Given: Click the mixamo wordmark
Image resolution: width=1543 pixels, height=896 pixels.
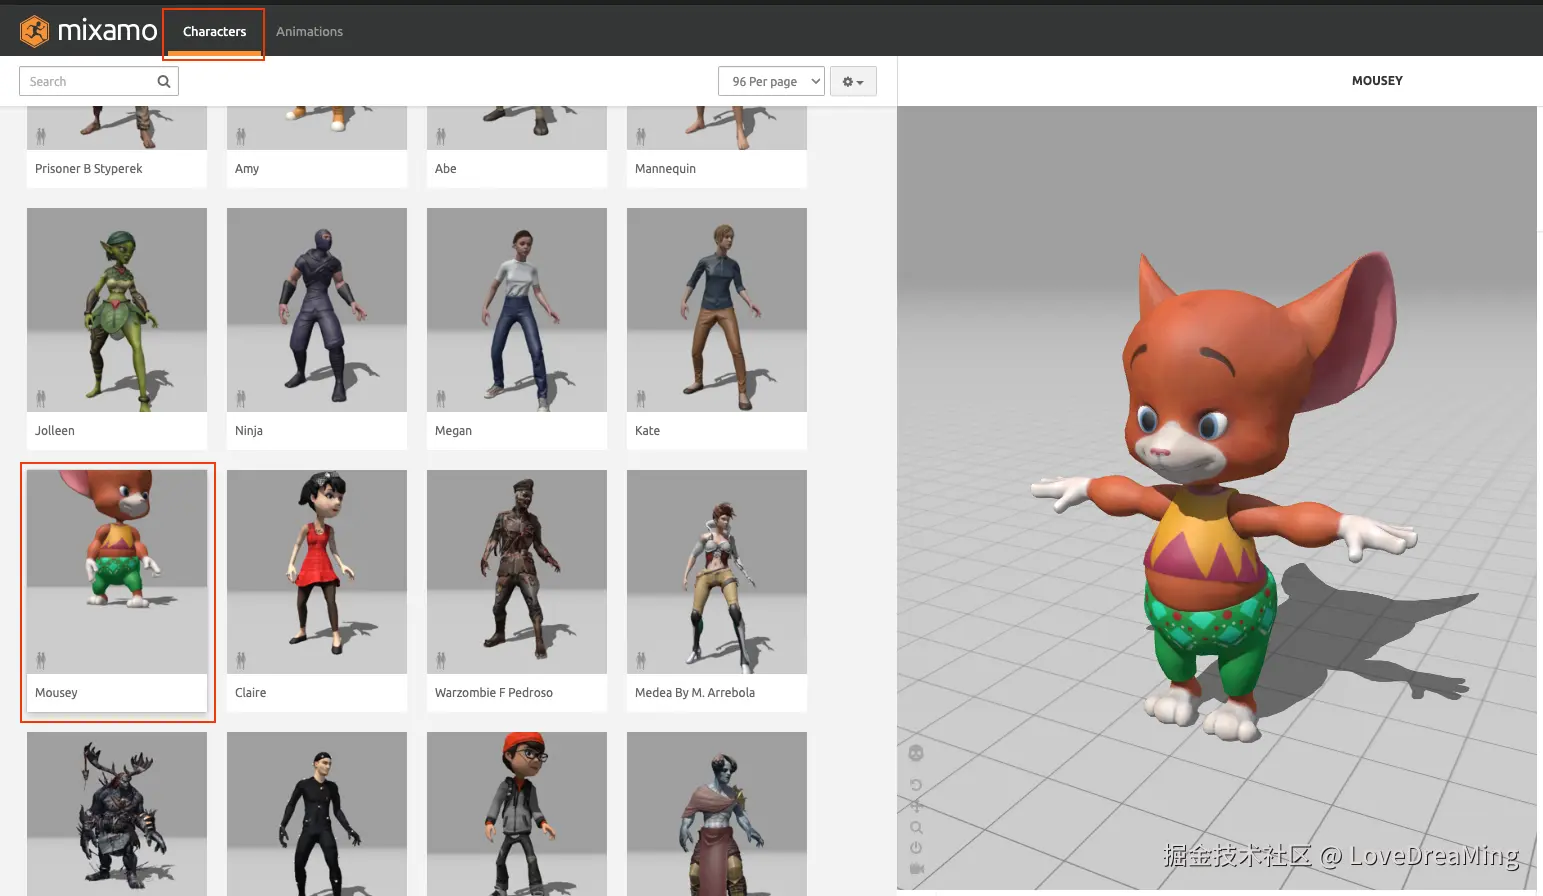Looking at the screenshot, I should click(x=107, y=31).
